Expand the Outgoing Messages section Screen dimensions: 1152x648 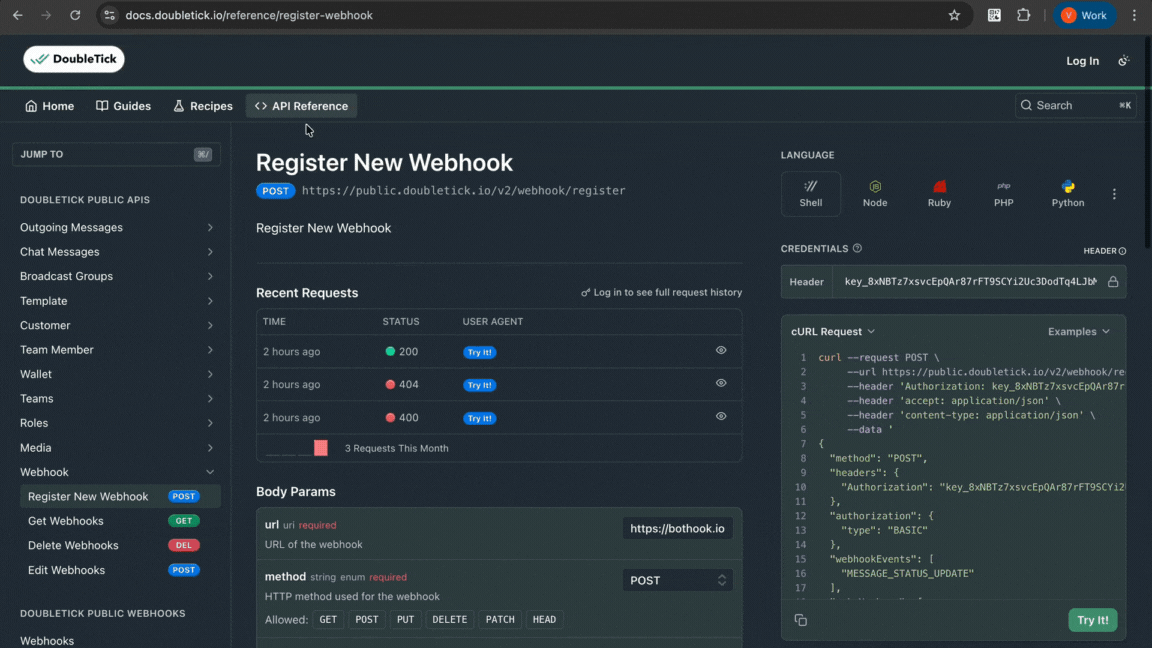(x=116, y=227)
